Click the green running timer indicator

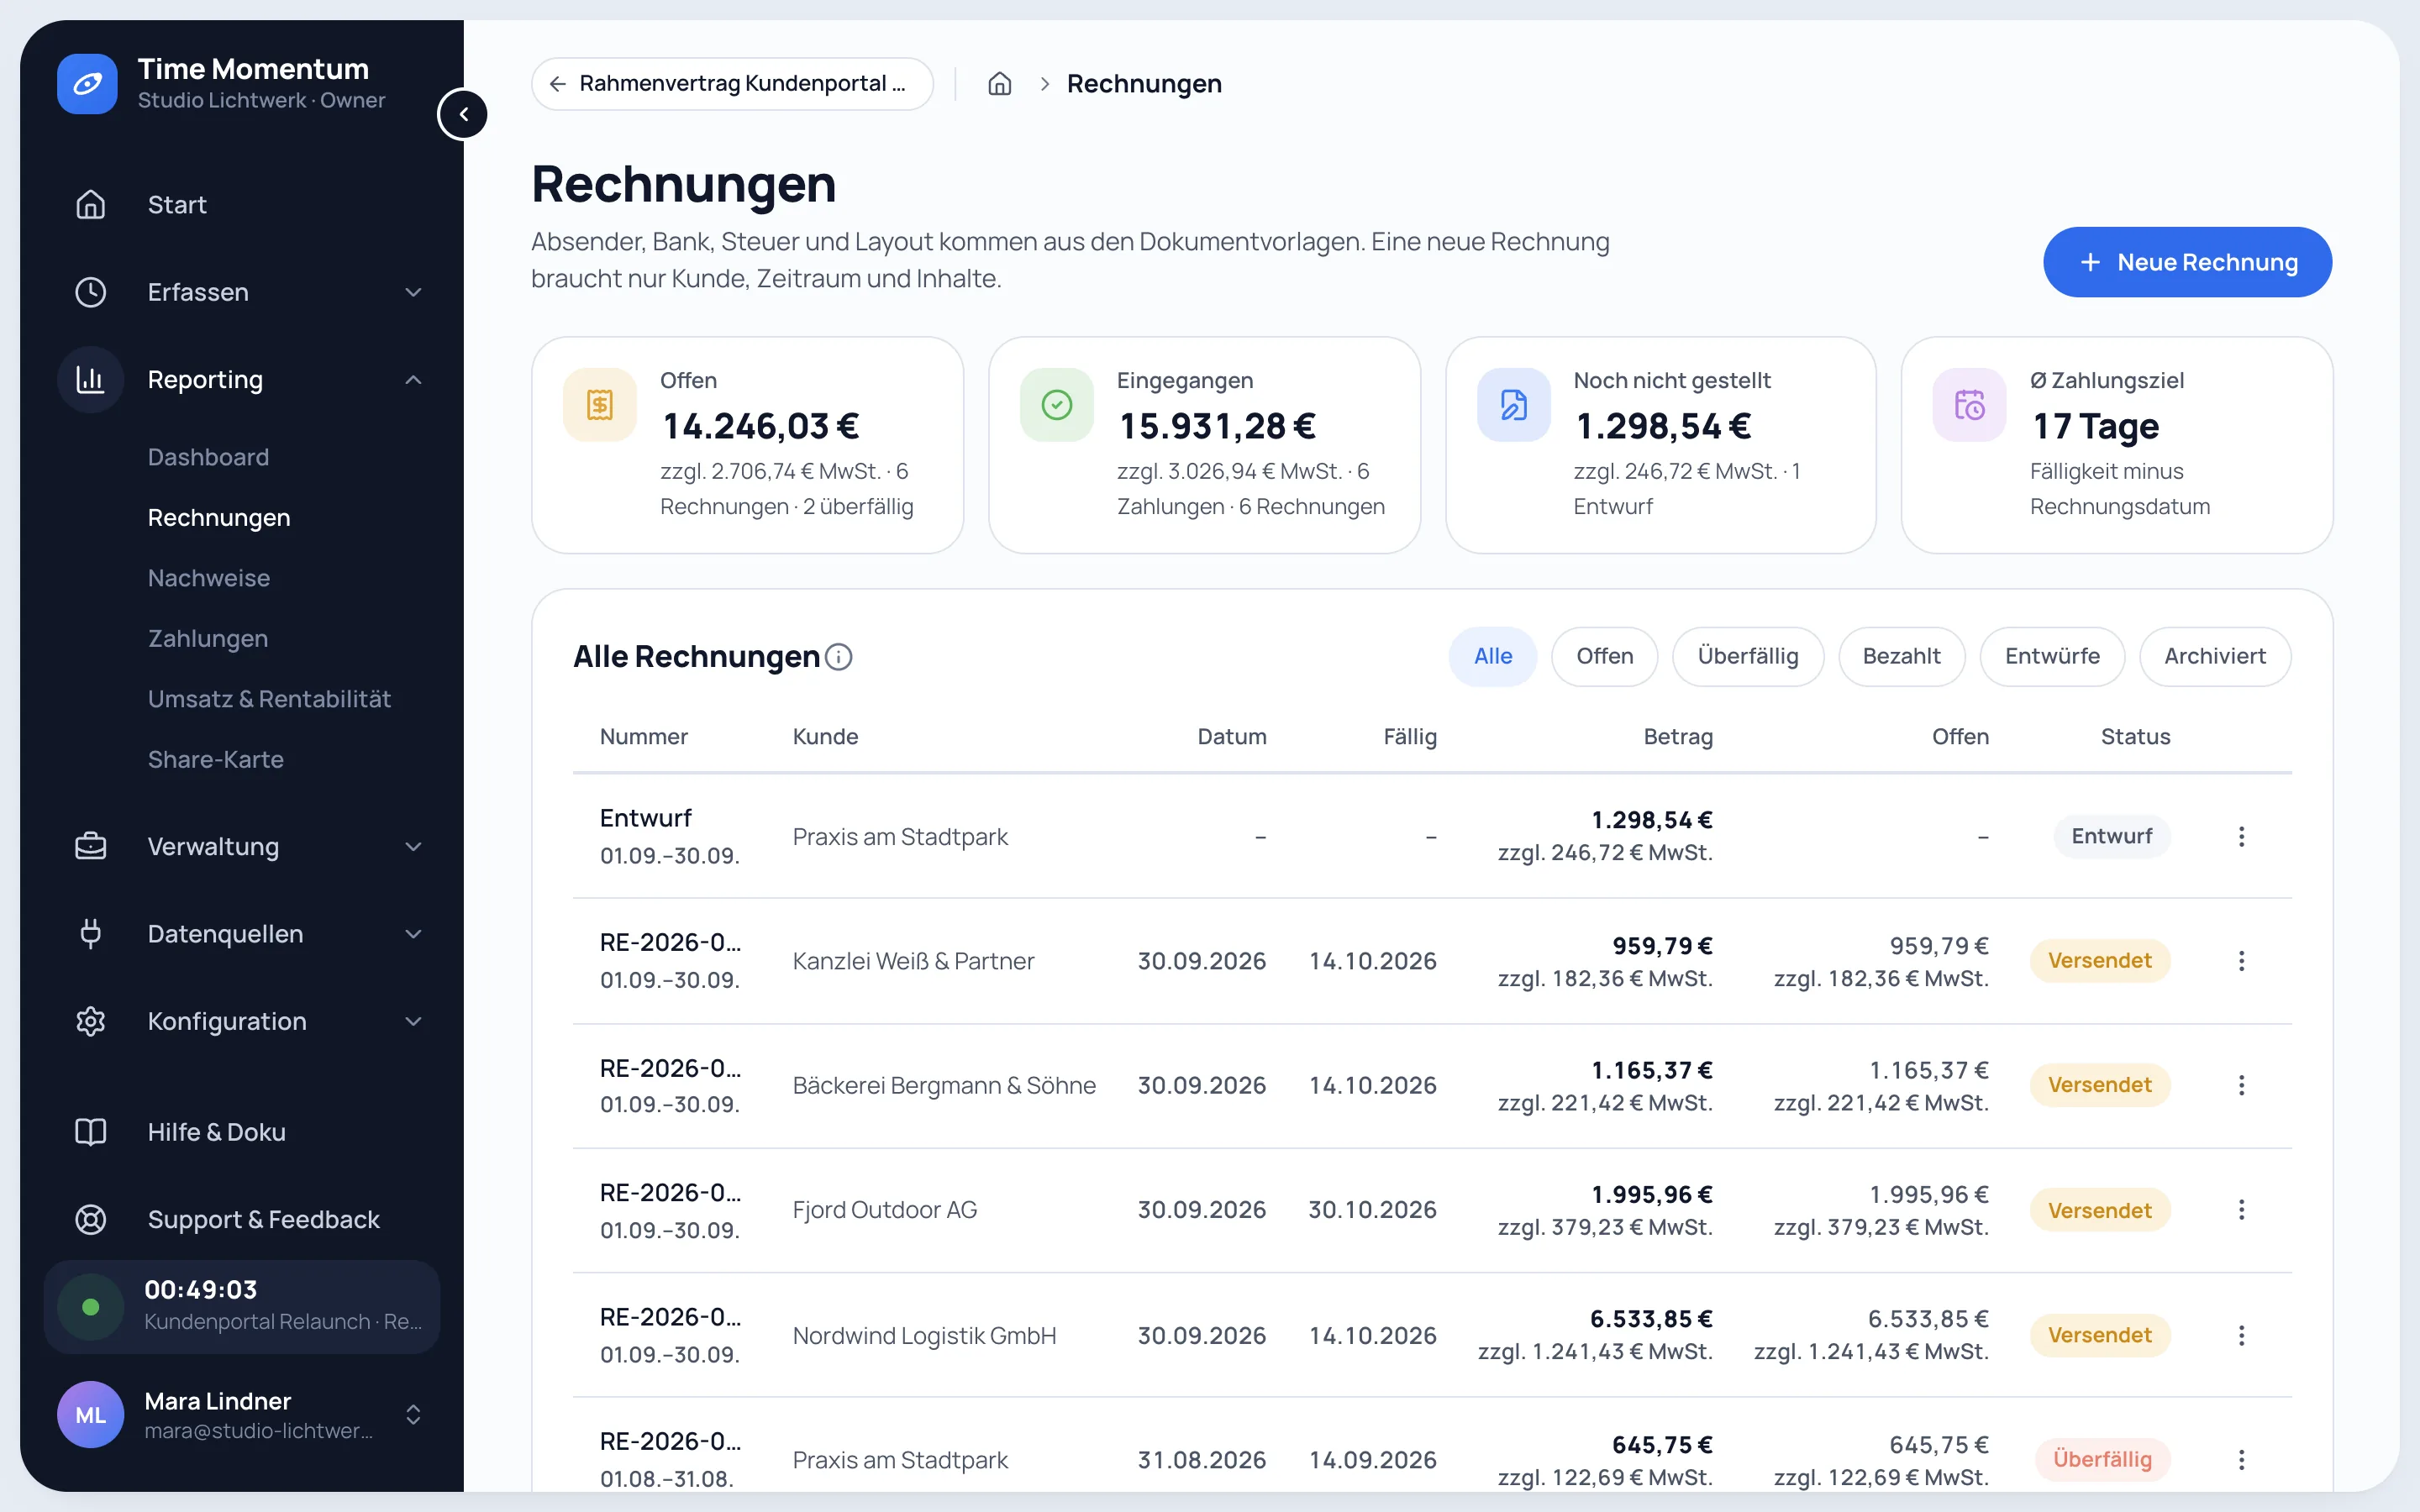(x=91, y=1307)
